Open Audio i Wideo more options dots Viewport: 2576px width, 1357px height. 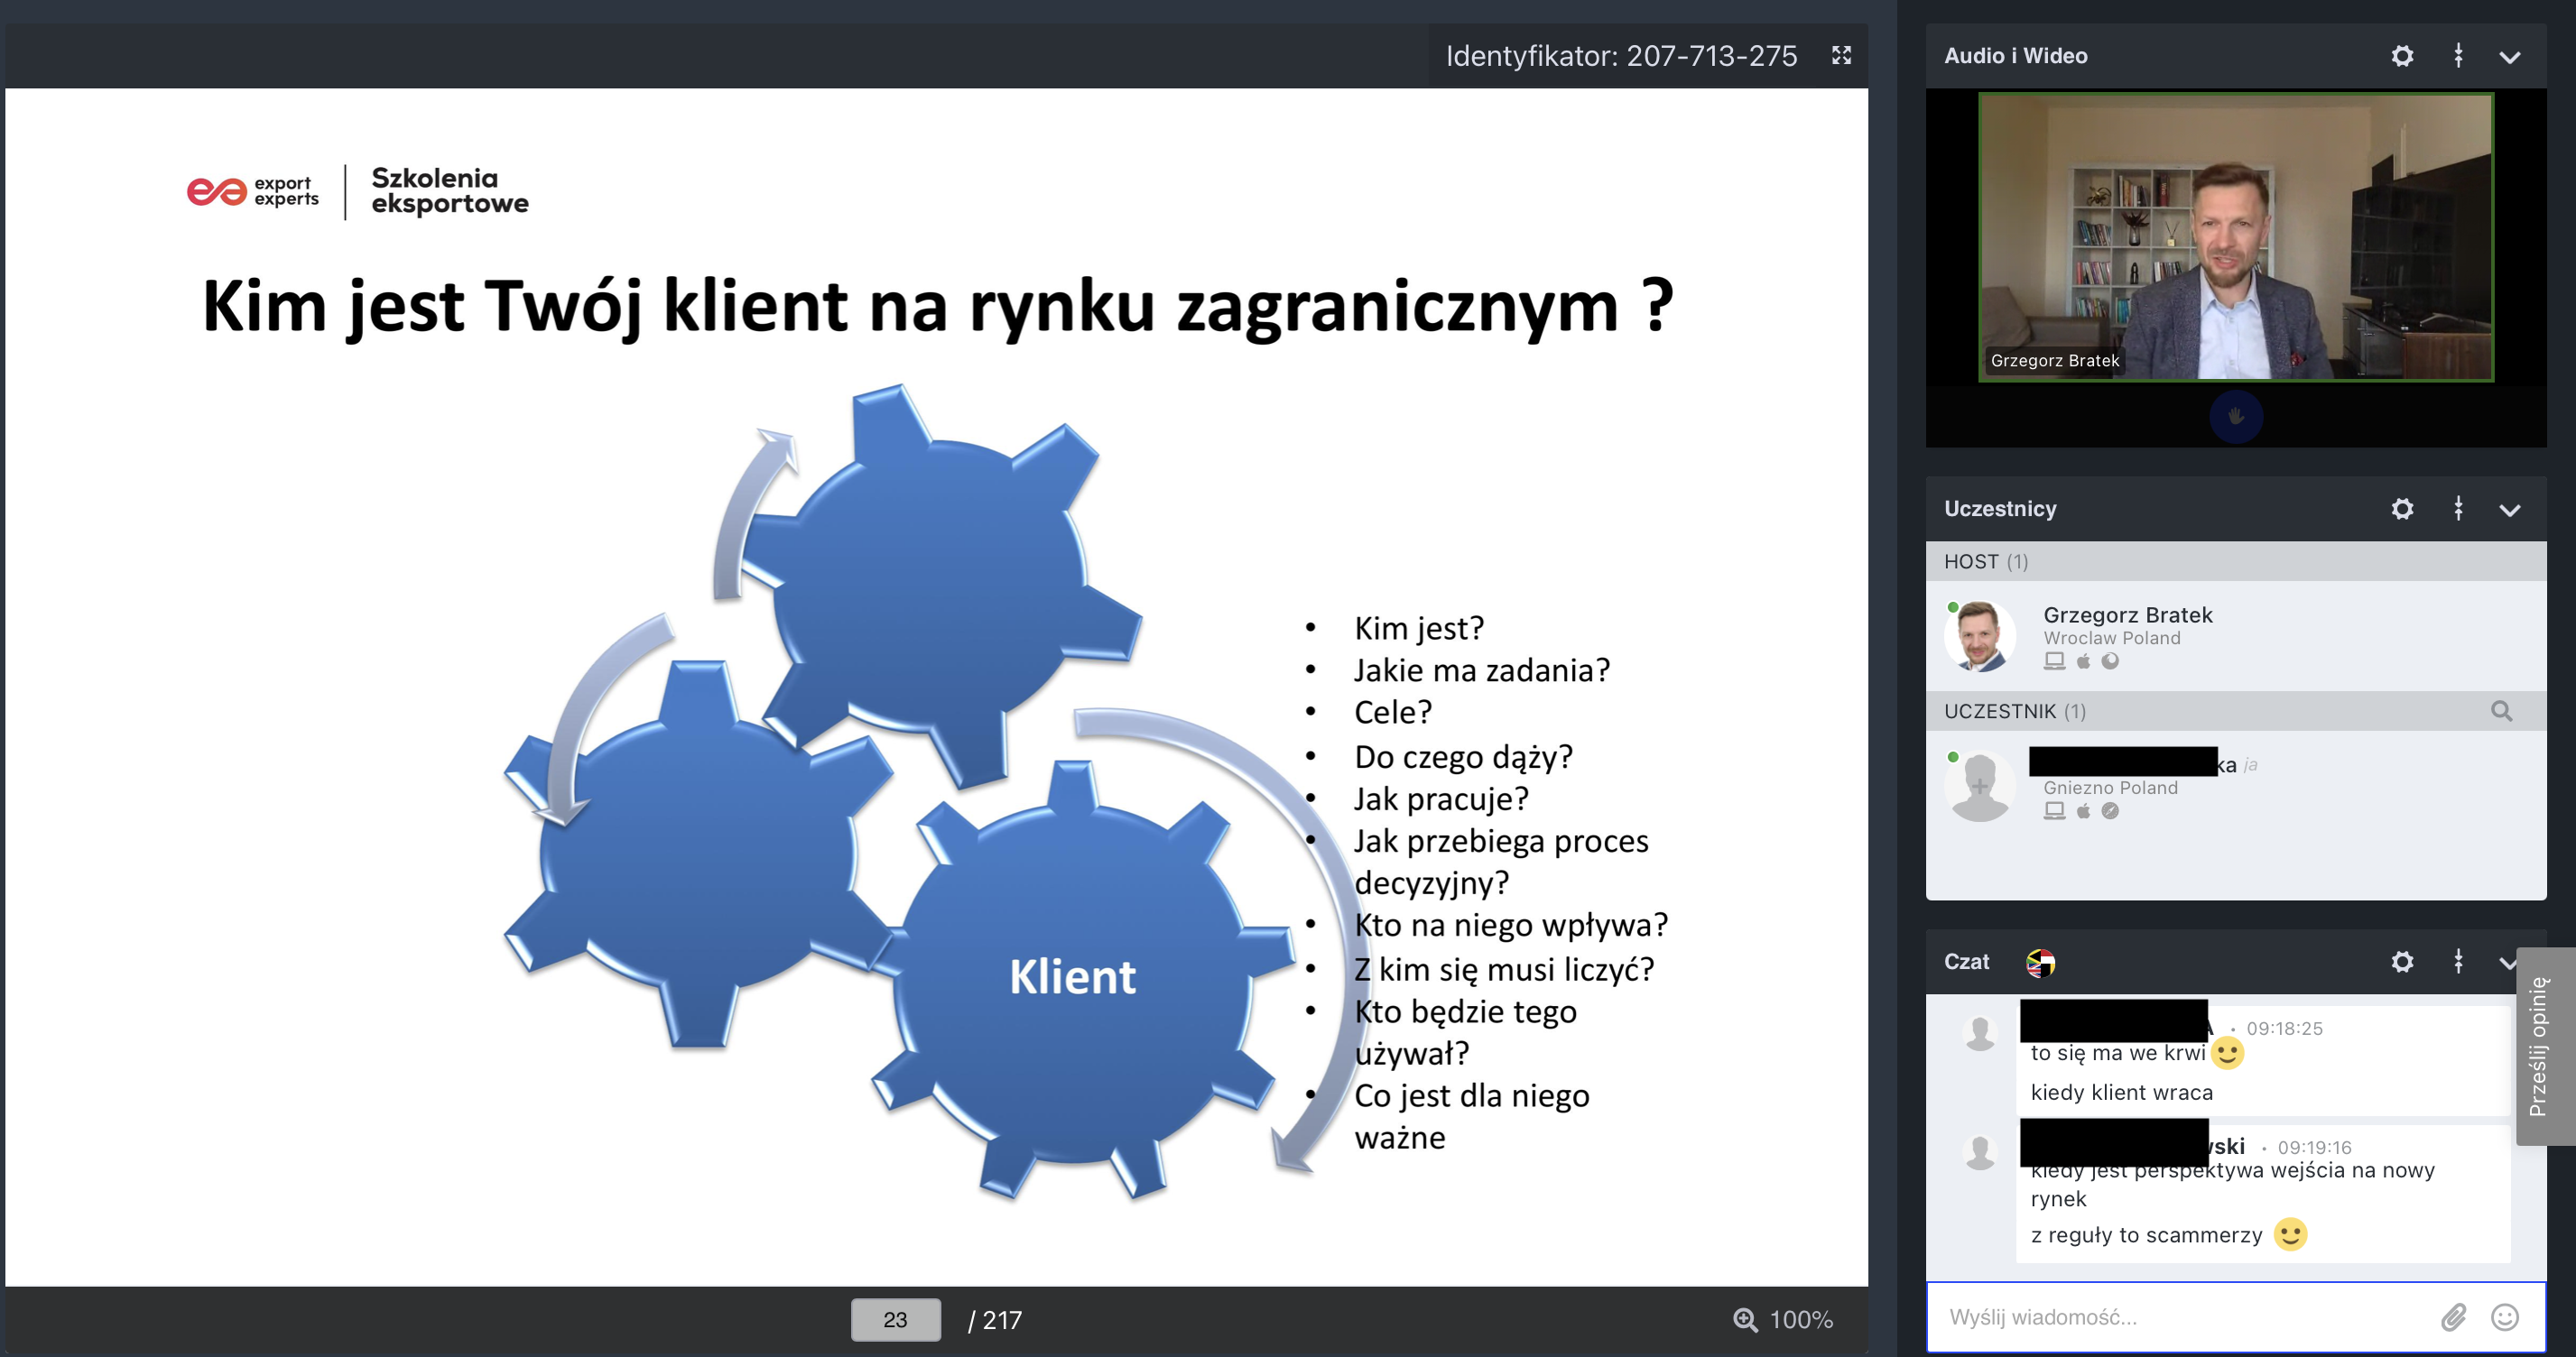point(2458,56)
